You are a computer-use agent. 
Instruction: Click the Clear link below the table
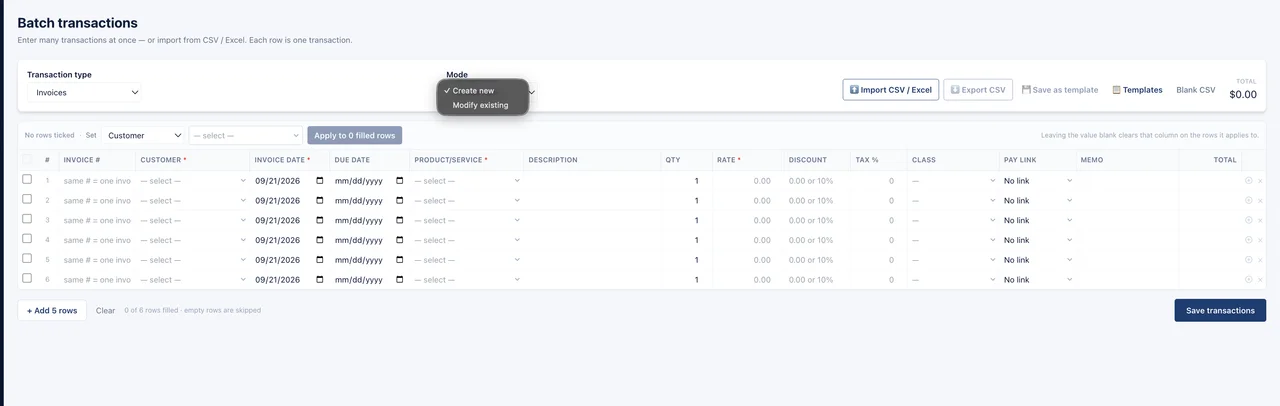(105, 311)
